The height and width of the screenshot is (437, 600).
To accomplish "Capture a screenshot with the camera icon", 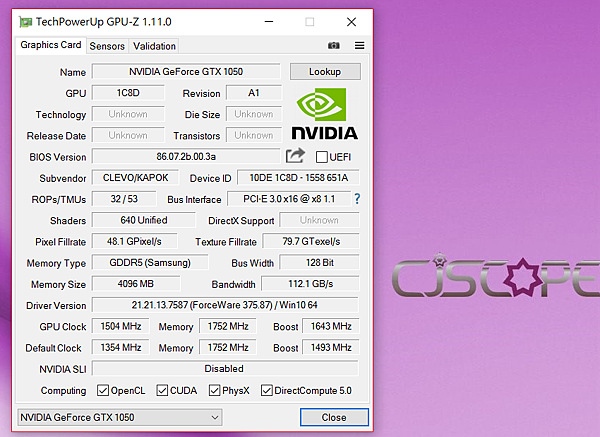I will click(x=334, y=46).
